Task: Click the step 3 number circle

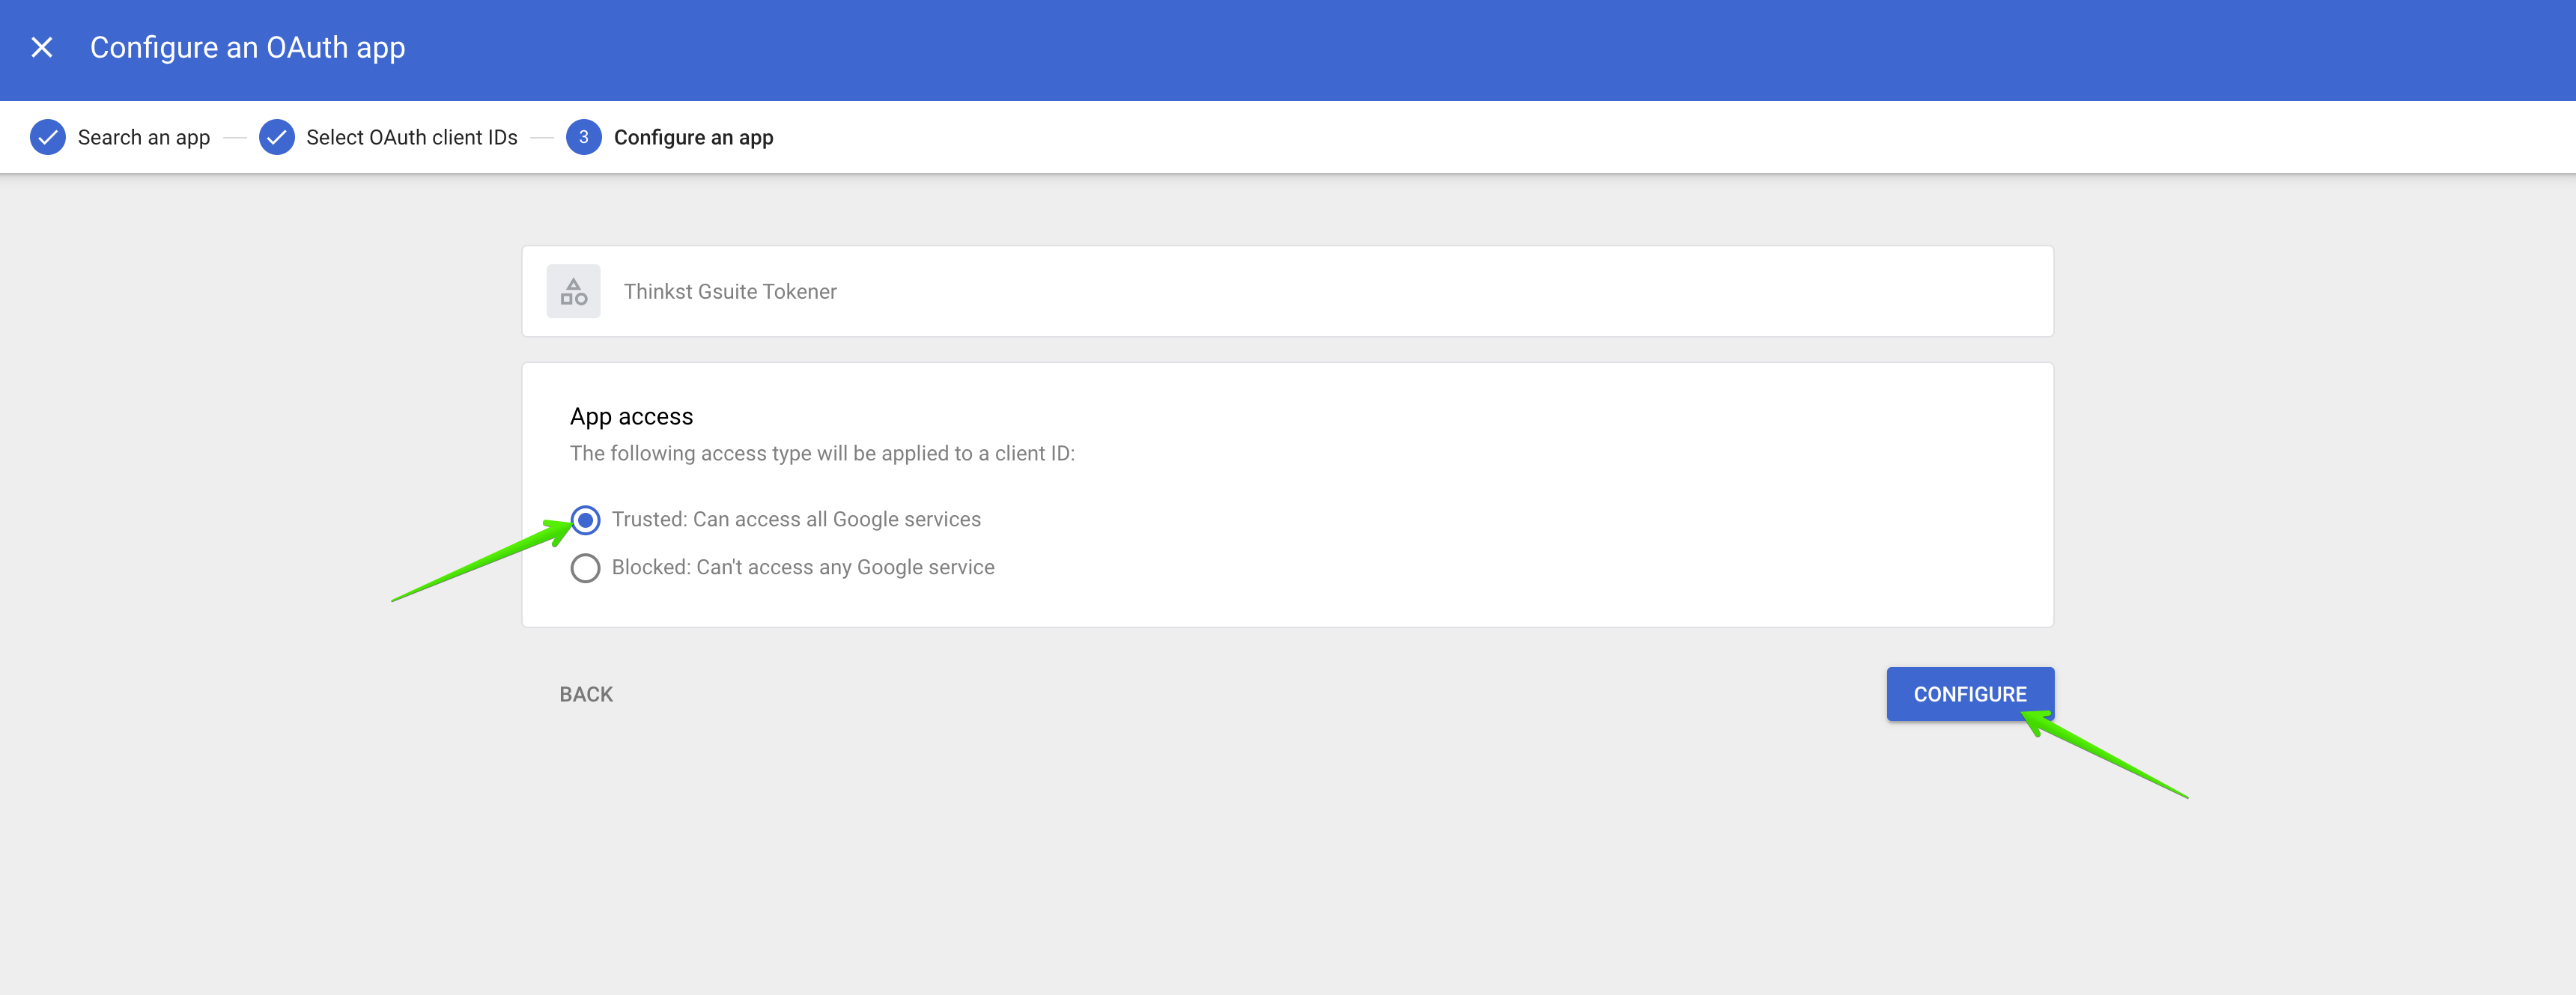Action: pyautogui.click(x=584, y=137)
